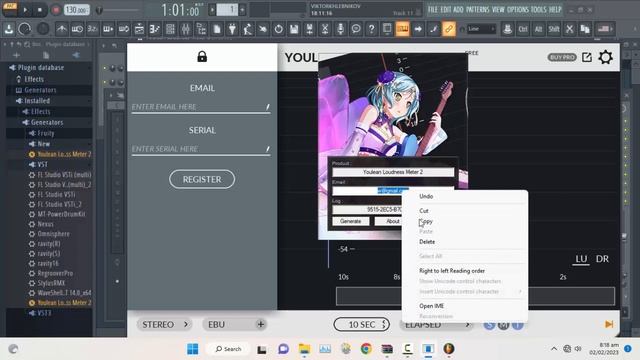Toggle the Ctrl key button
The height and width of the screenshot is (360, 640).
(x=523, y=29)
